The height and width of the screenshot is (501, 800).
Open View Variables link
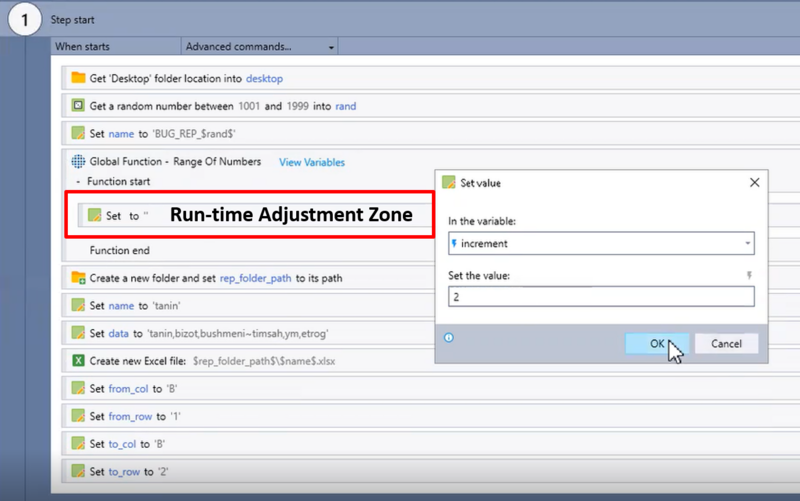click(x=312, y=162)
